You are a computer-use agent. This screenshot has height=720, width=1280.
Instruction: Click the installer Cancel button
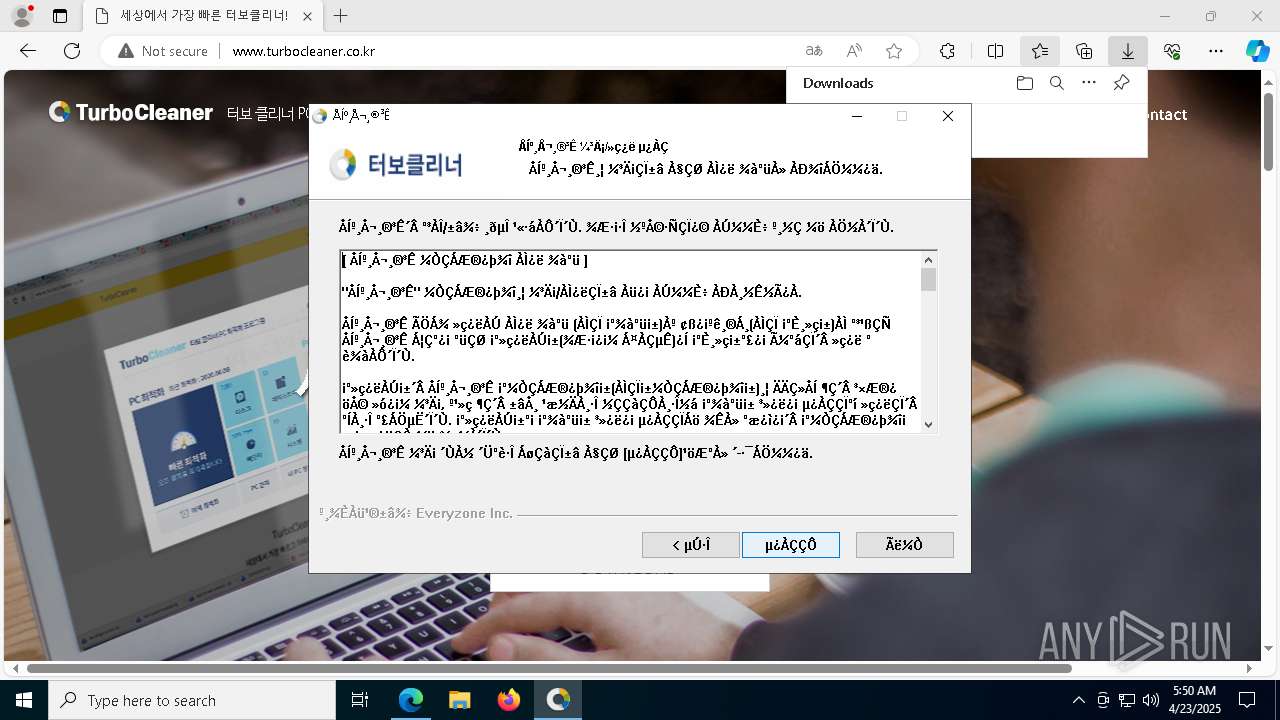pos(904,545)
